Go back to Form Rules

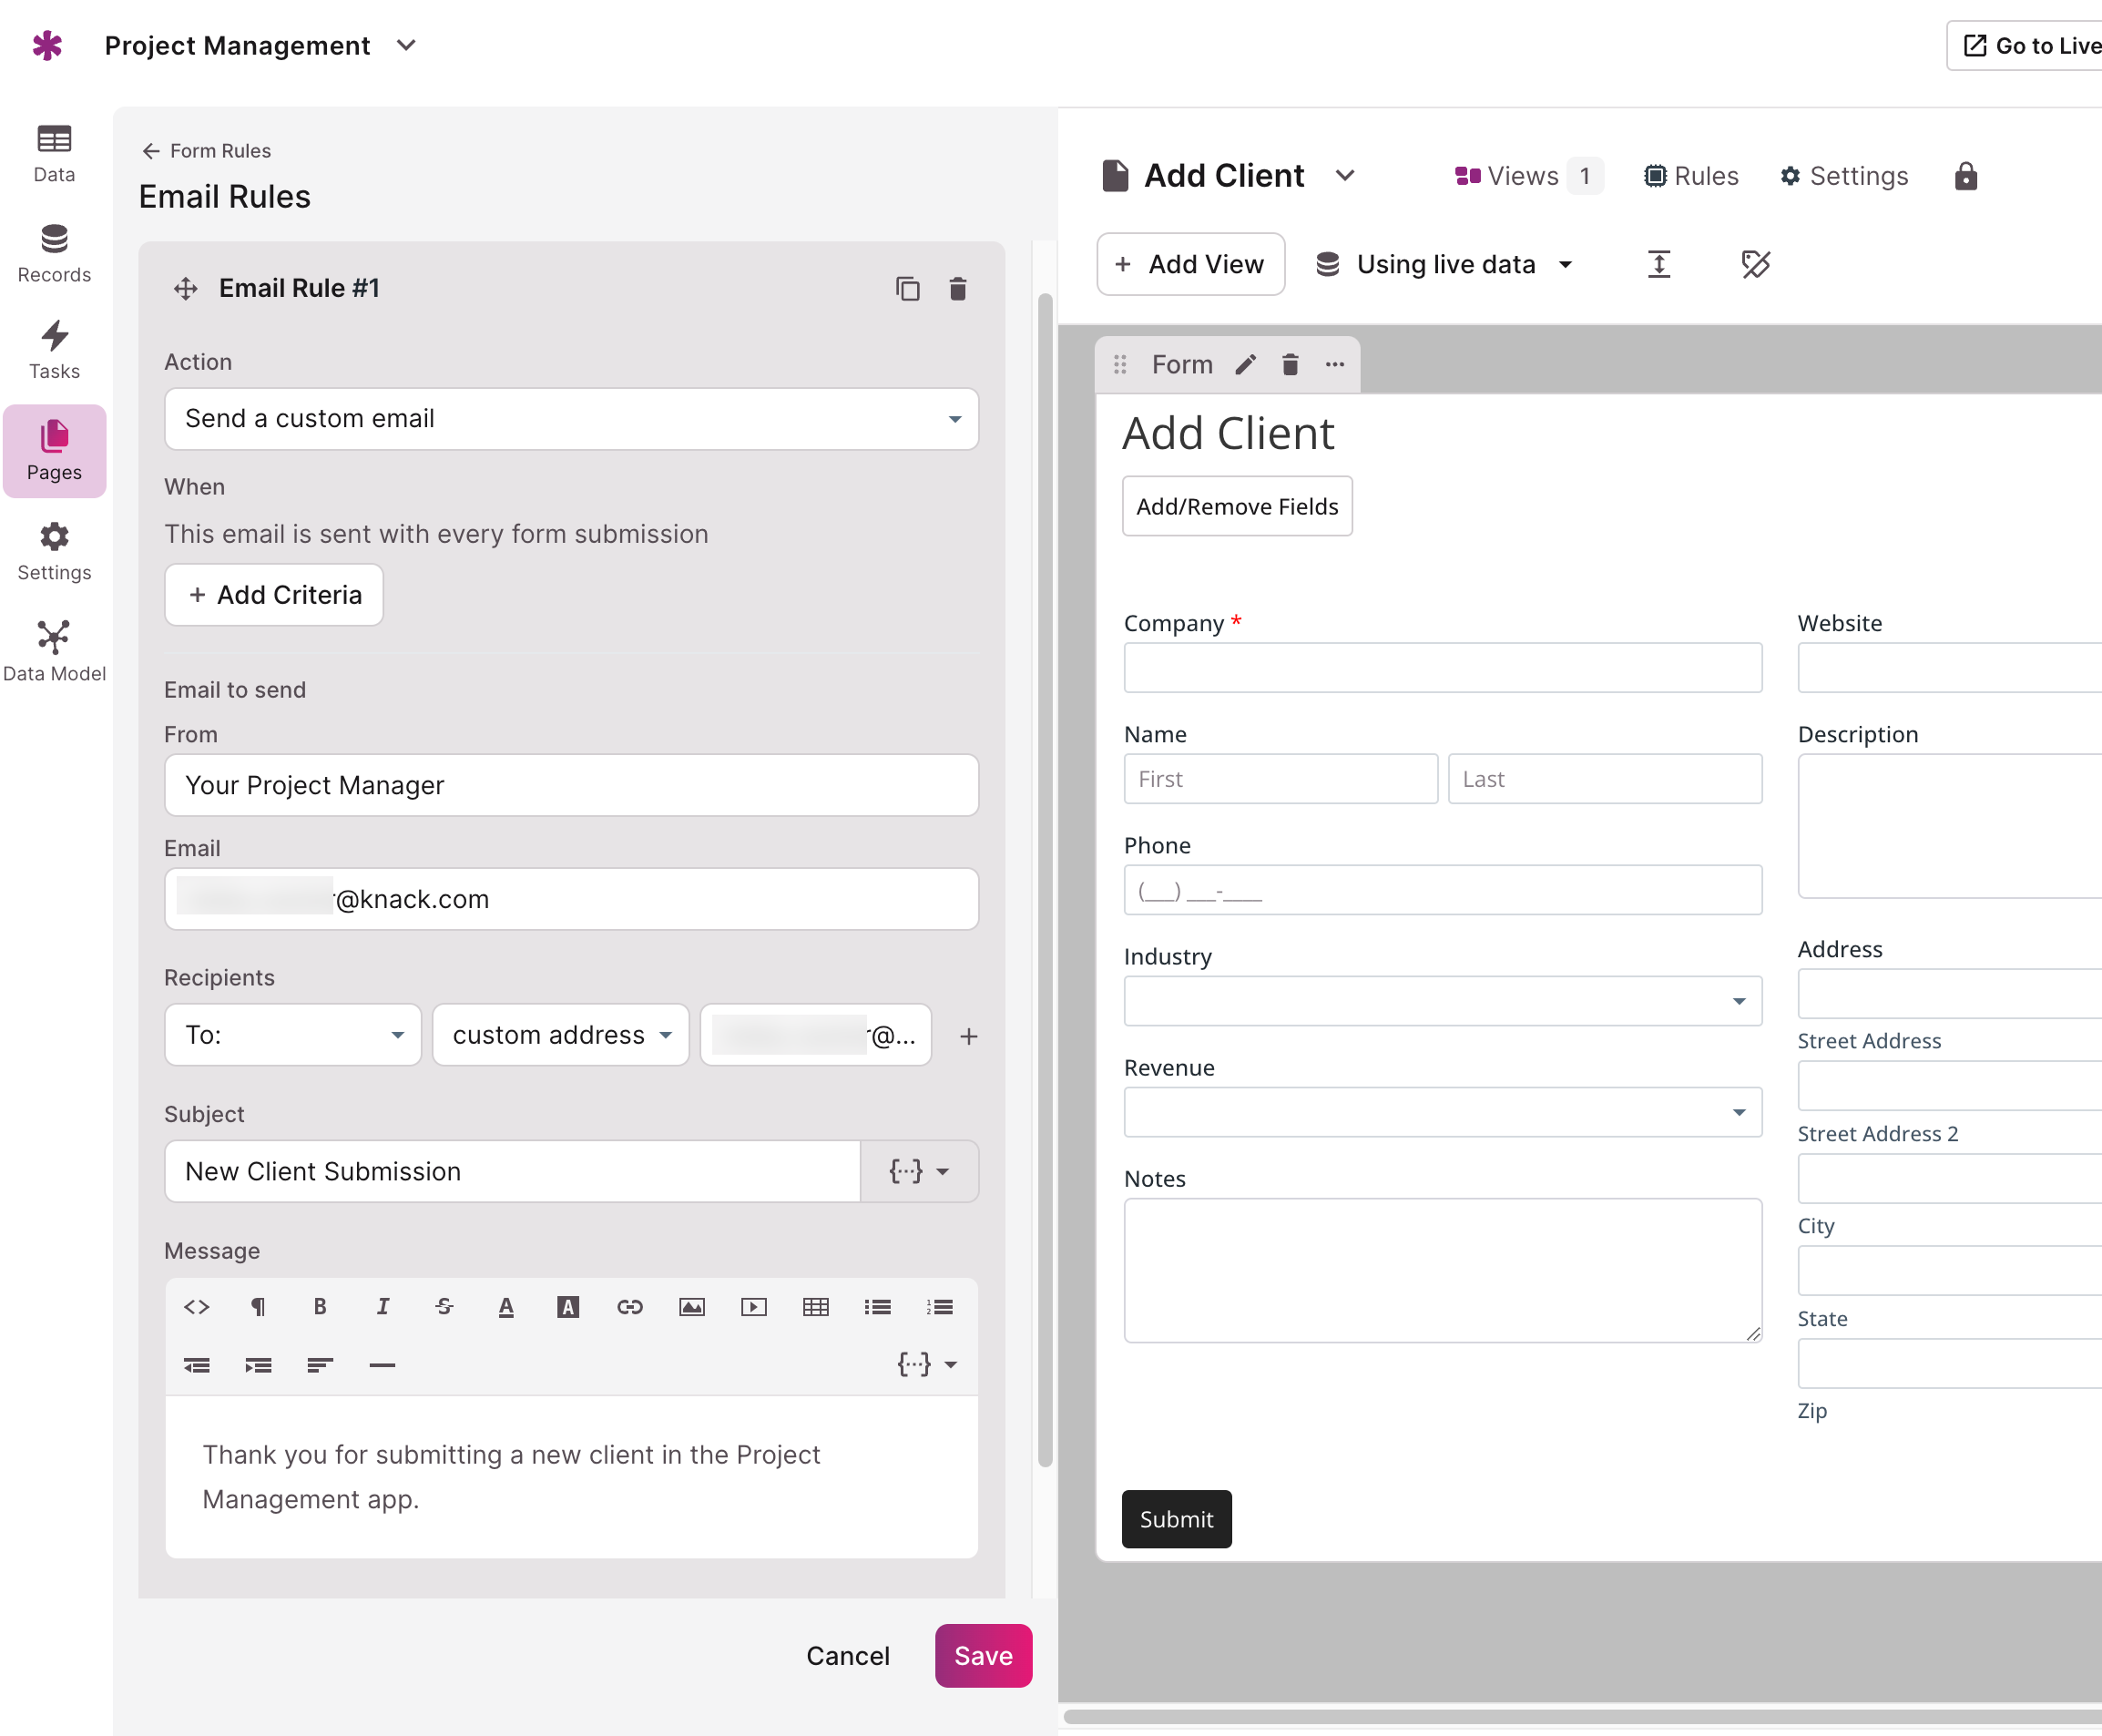[207, 150]
